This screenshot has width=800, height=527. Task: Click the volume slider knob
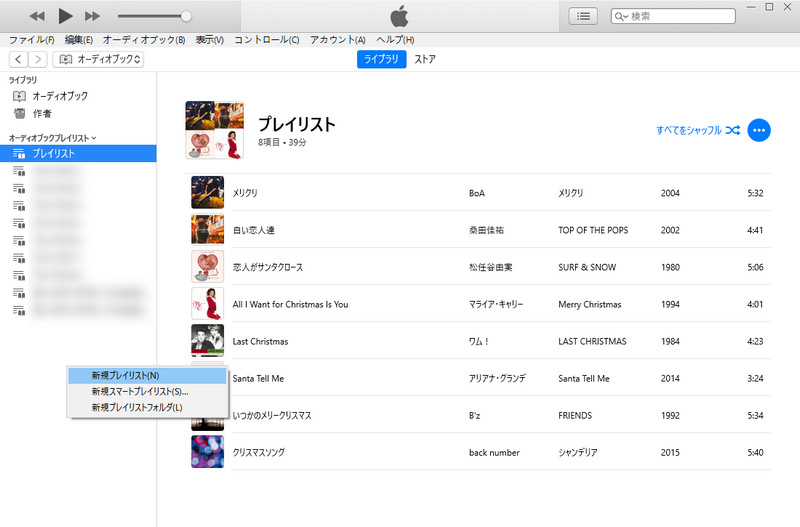pos(186,16)
